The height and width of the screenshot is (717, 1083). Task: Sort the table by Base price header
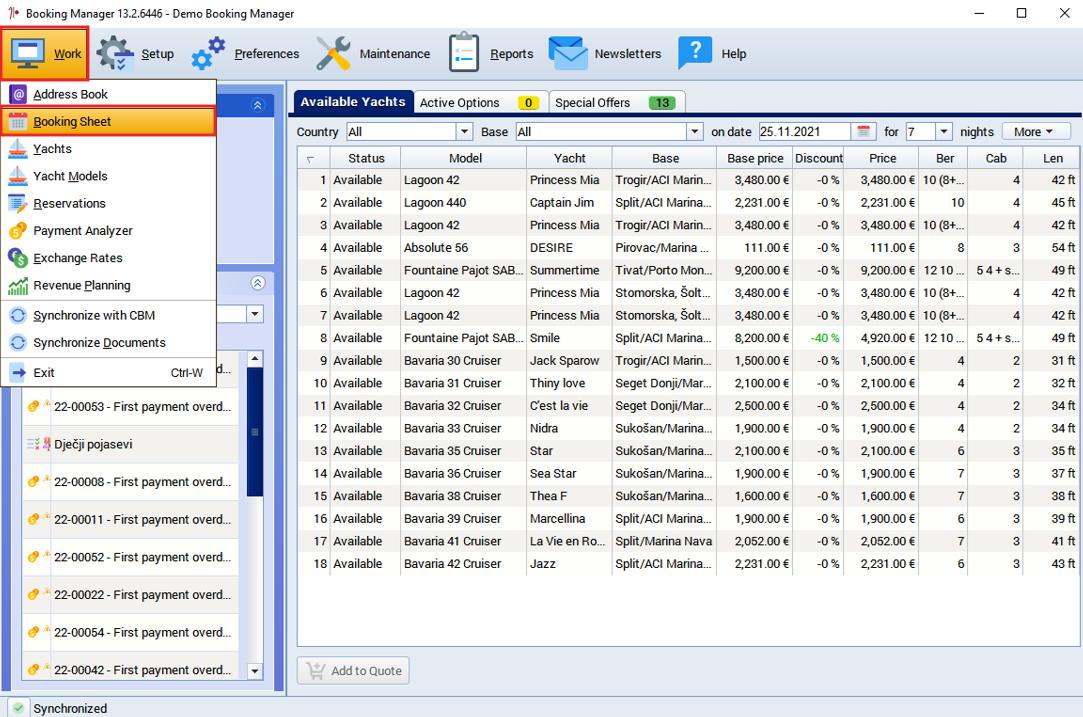pyautogui.click(x=755, y=158)
